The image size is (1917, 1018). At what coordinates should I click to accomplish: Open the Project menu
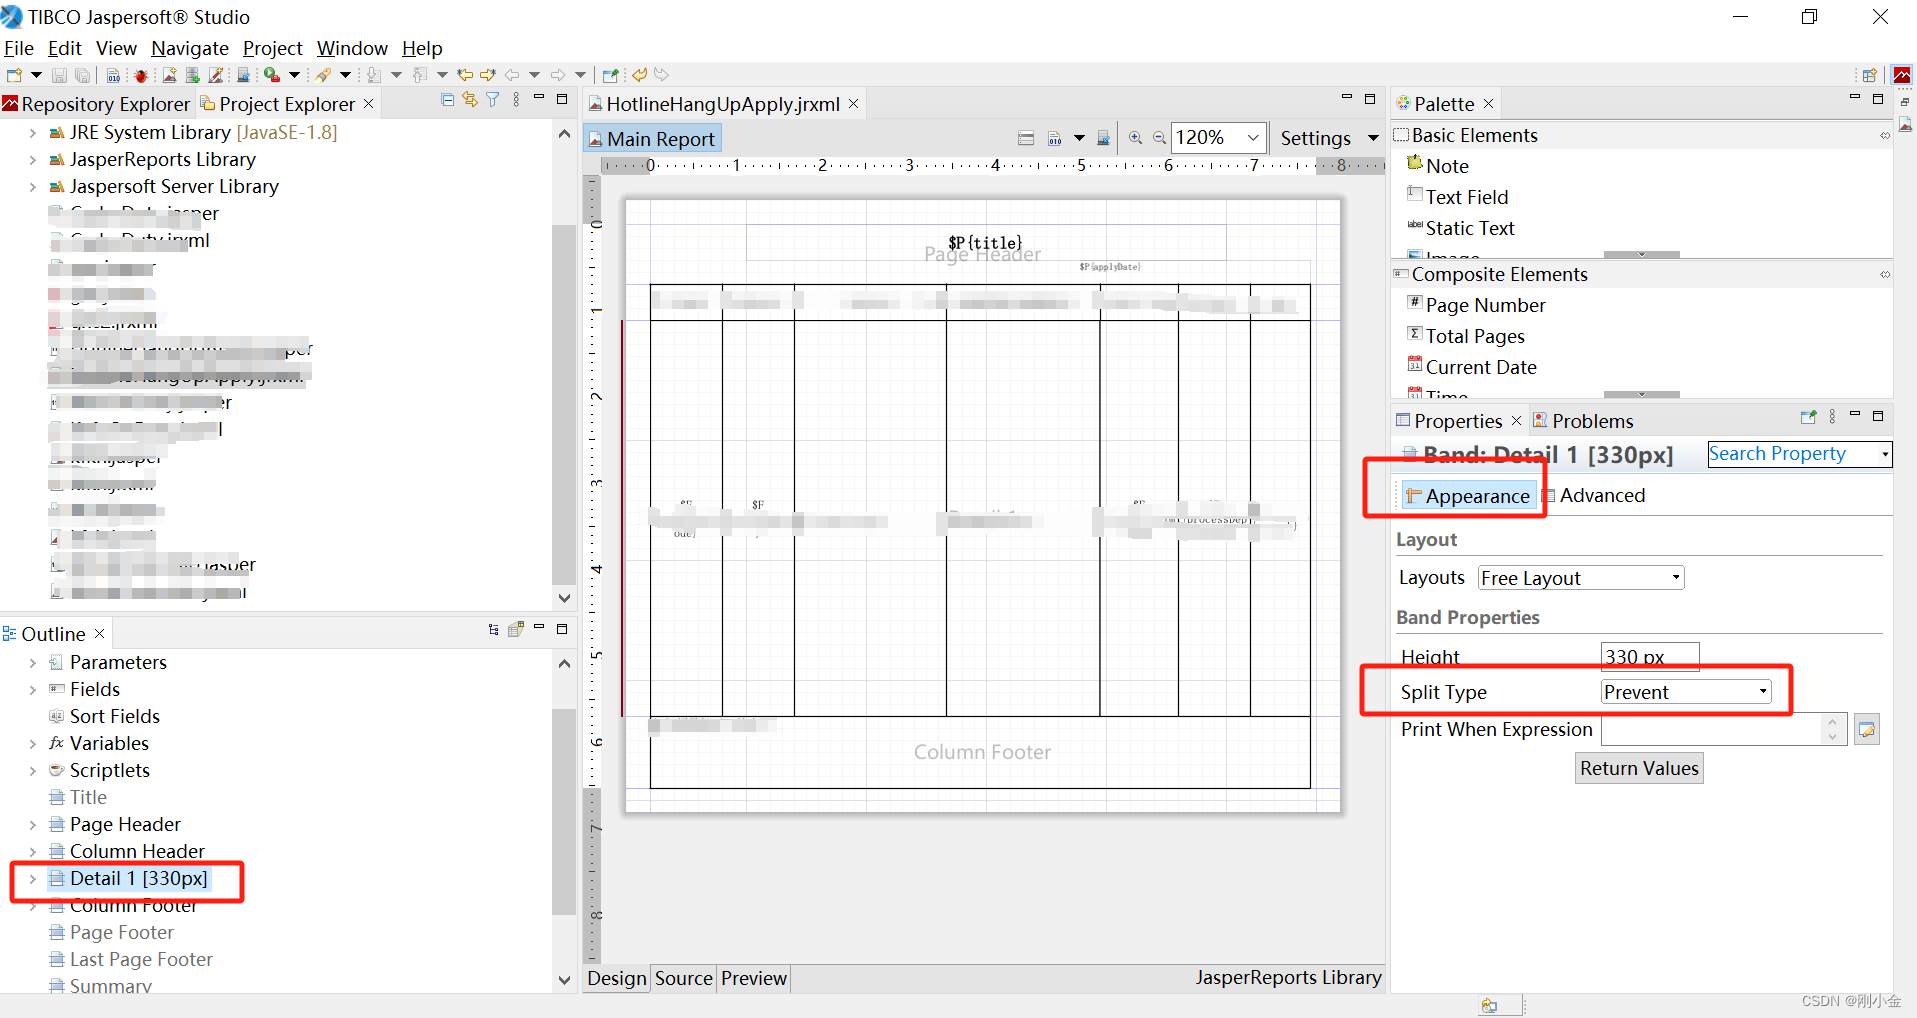(x=272, y=48)
